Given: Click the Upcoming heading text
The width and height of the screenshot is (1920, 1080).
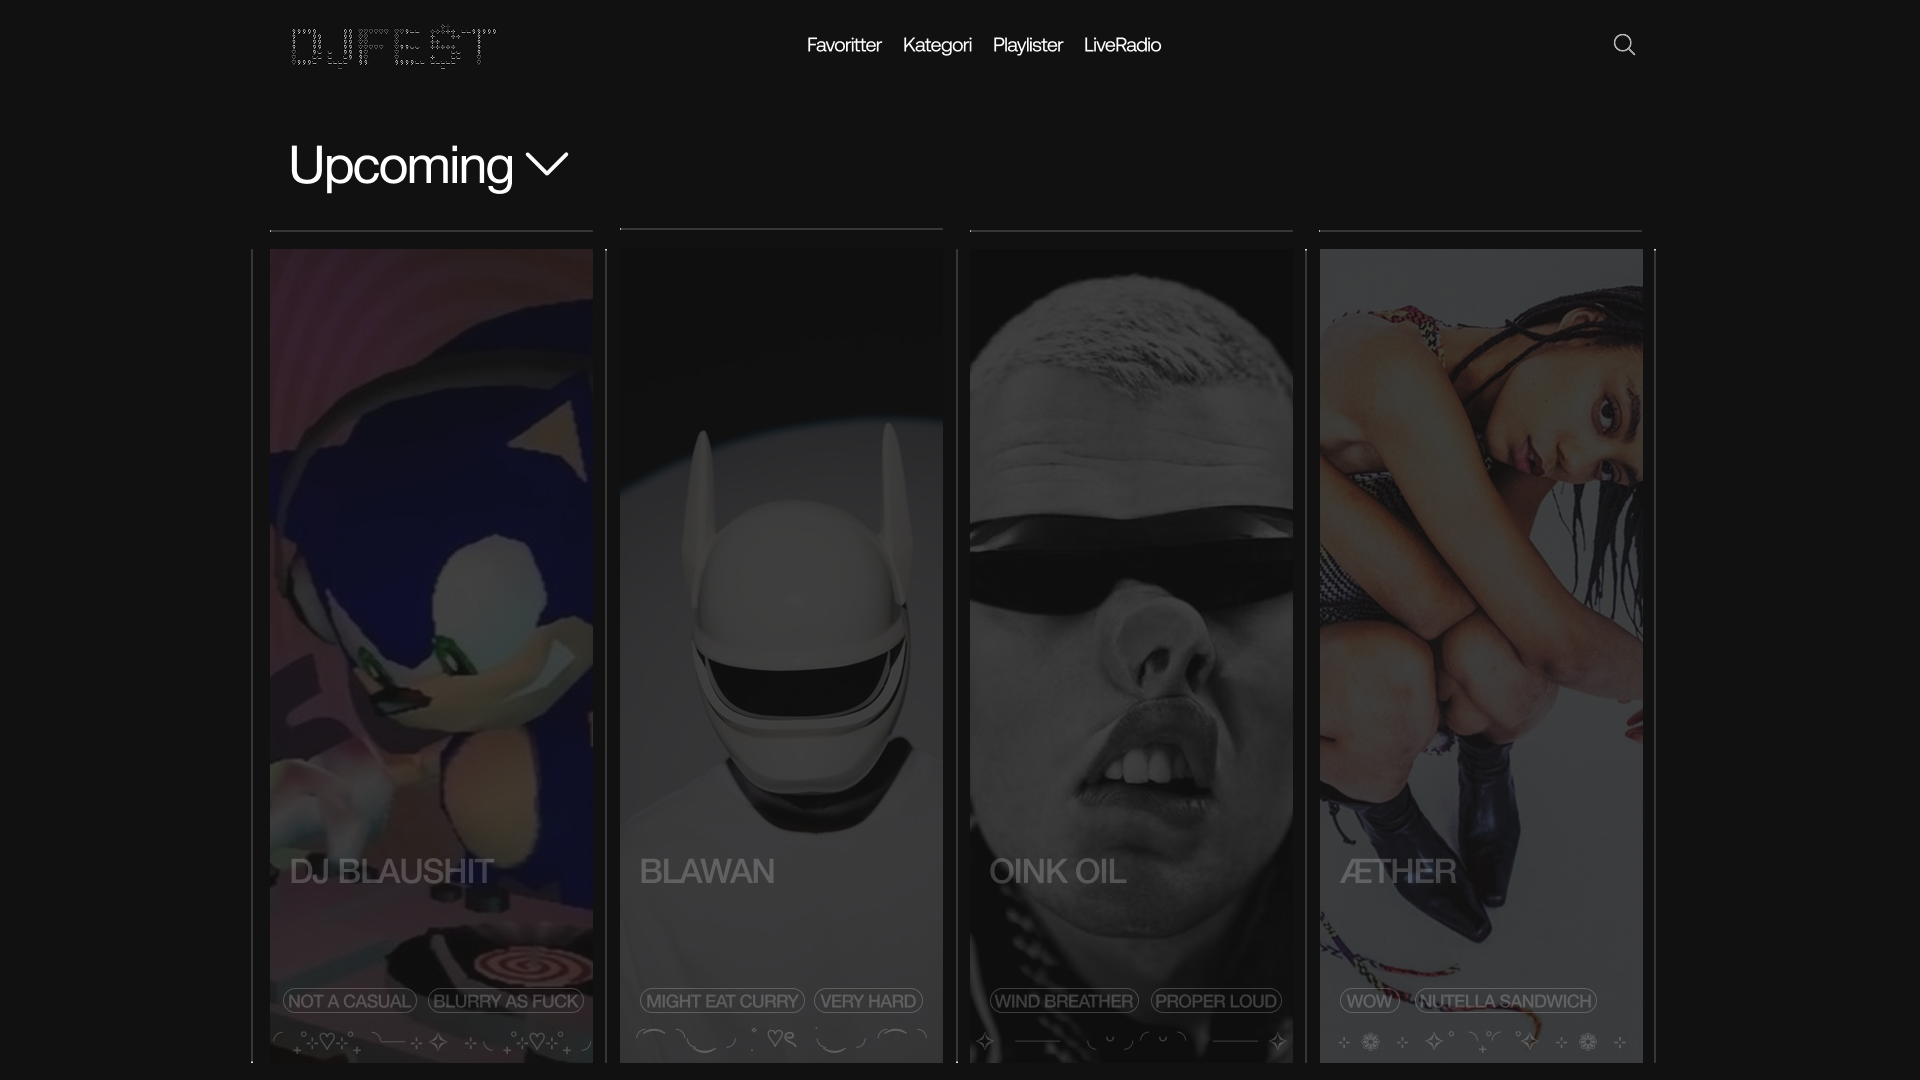Looking at the screenshot, I should pyautogui.click(x=400, y=165).
